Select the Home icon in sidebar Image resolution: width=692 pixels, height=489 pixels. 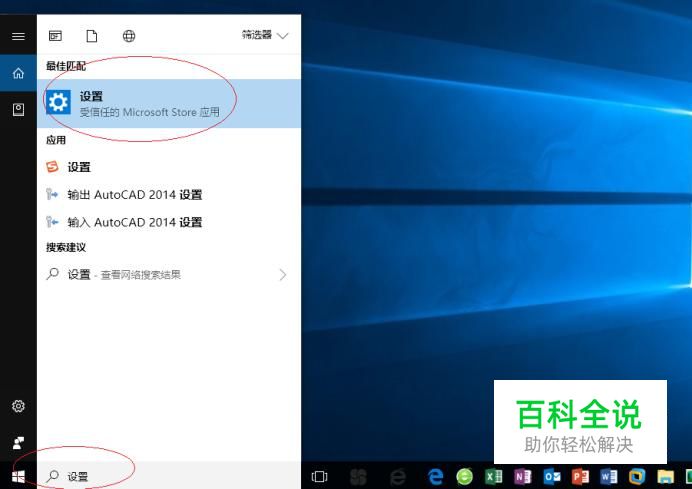[18, 73]
